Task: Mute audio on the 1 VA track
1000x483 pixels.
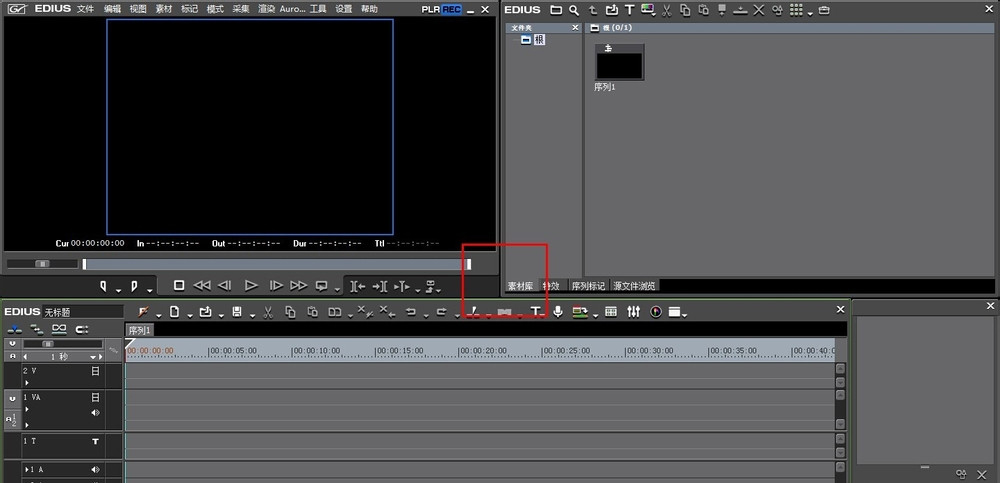Action: (x=96, y=412)
